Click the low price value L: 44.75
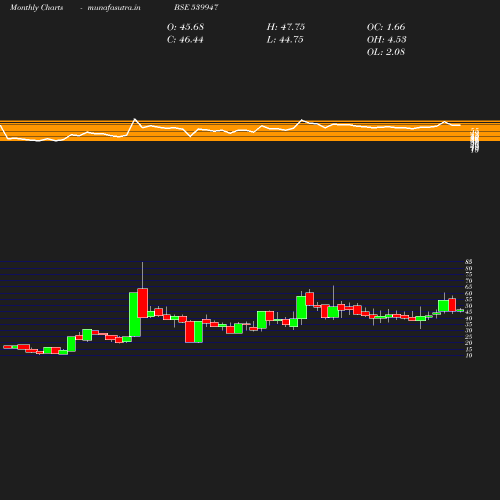Screen dimensions: 500x500 tap(285, 40)
